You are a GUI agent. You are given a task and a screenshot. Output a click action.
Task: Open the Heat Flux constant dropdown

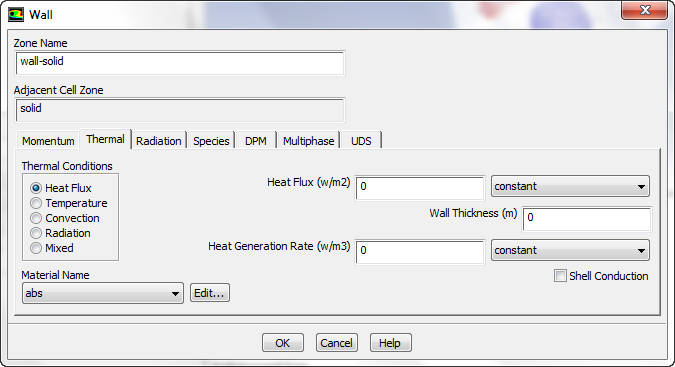point(570,186)
